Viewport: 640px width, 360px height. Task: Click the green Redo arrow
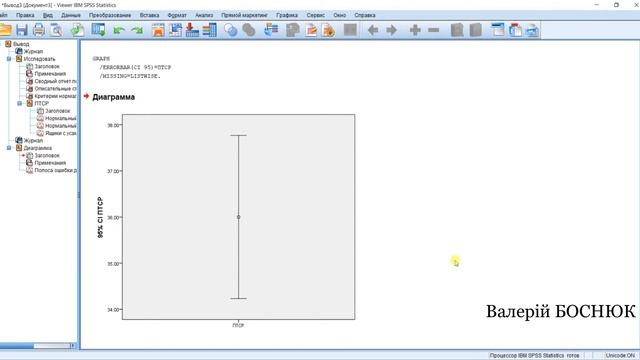(137, 30)
